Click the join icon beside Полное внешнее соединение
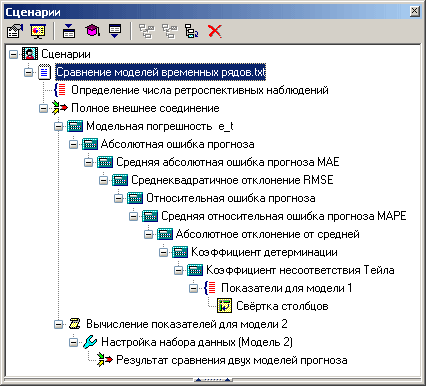 tap(60, 108)
